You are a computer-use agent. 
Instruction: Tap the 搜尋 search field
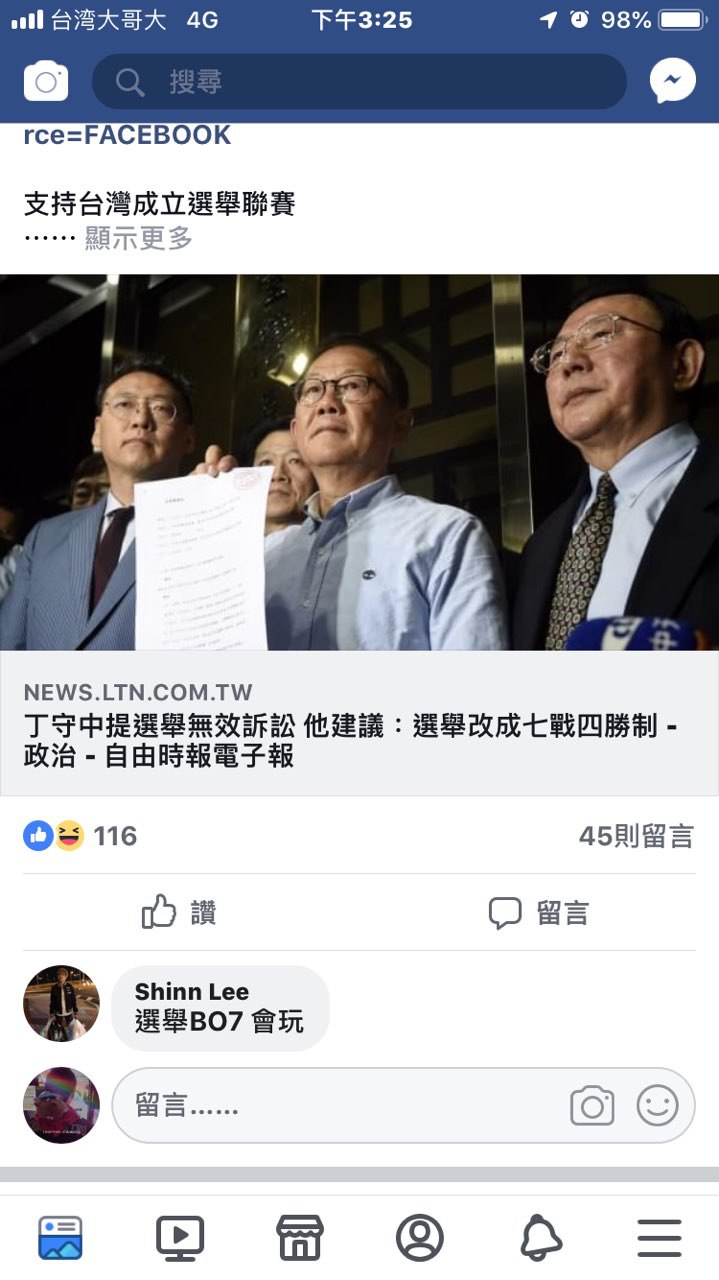(359, 81)
